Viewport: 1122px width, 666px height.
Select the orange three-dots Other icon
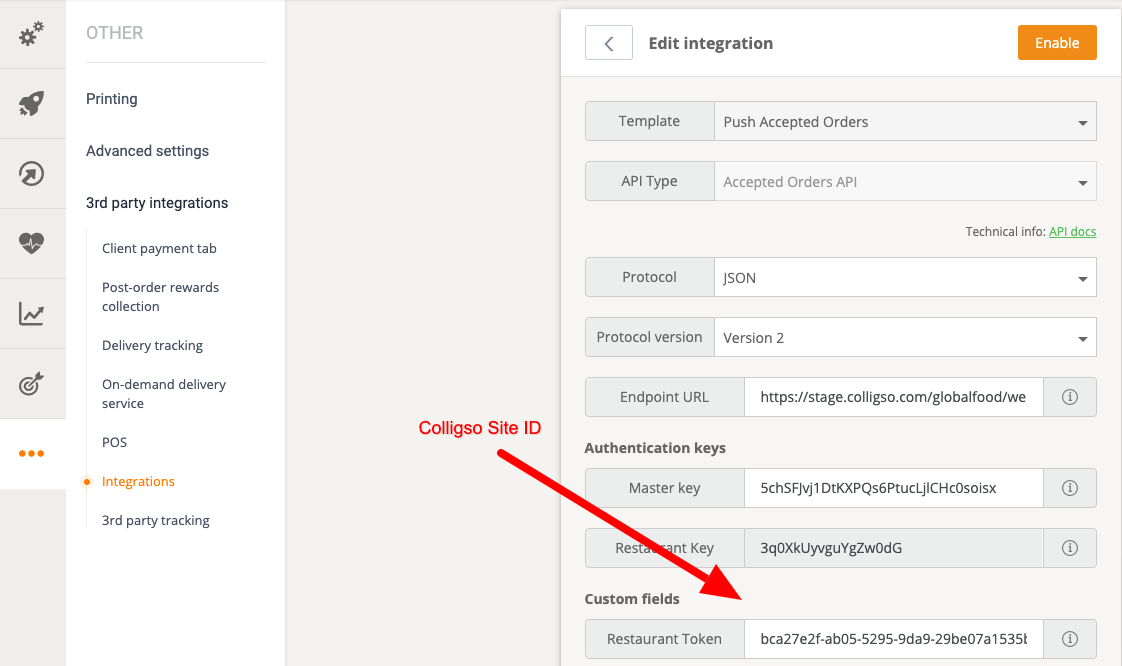click(32, 453)
